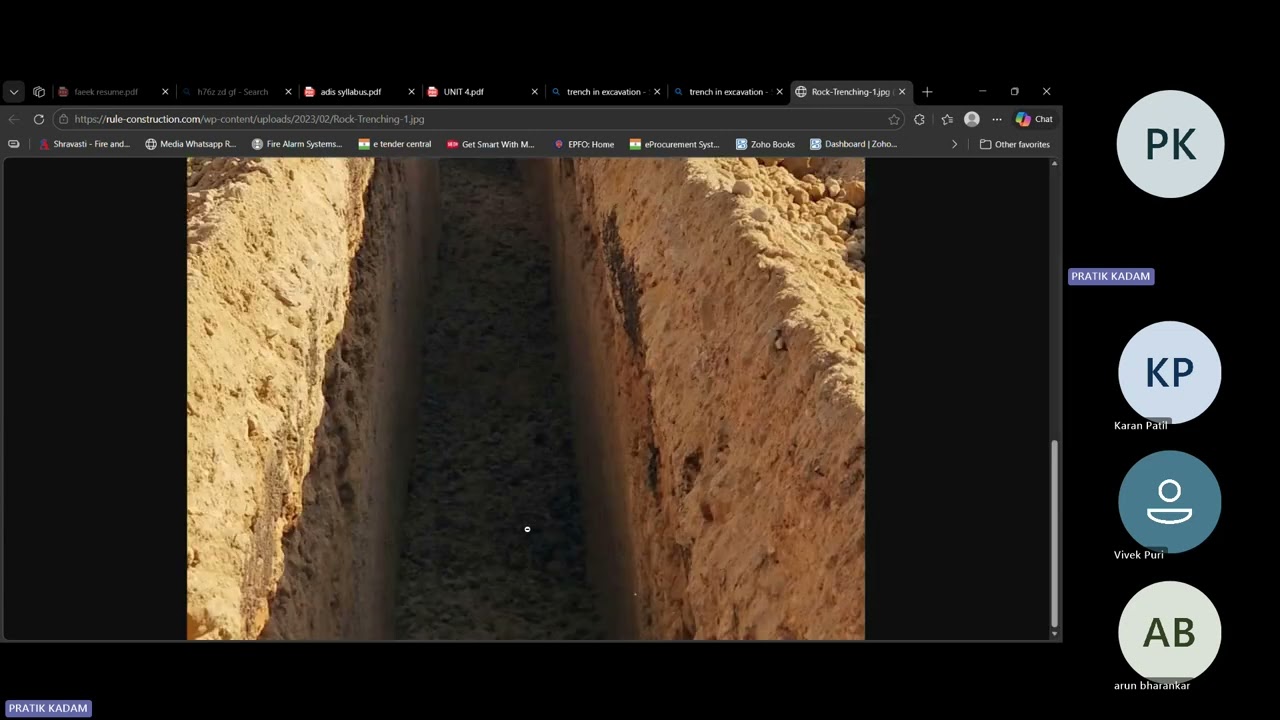Switch to the second trench in excavation tab
This screenshot has height=720, width=1280.
pos(728,92)
